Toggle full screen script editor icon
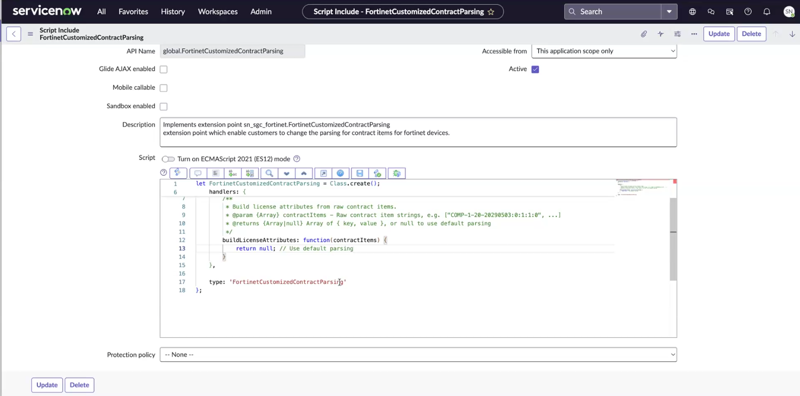800x396 pixels. [322, 174]
